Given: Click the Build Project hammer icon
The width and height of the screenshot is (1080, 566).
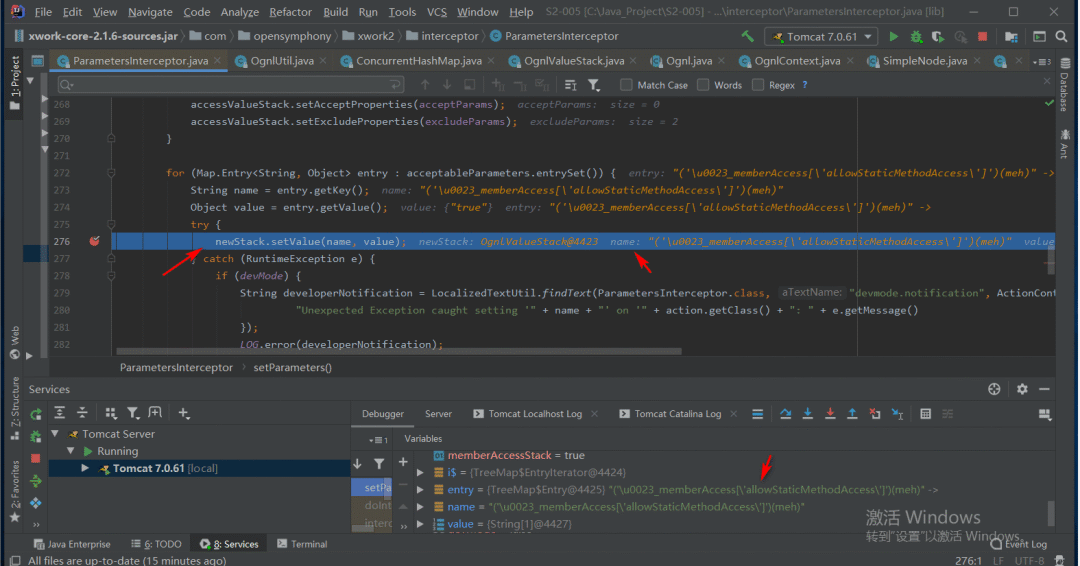Looking at the screenshot, I should coord(747,36).
